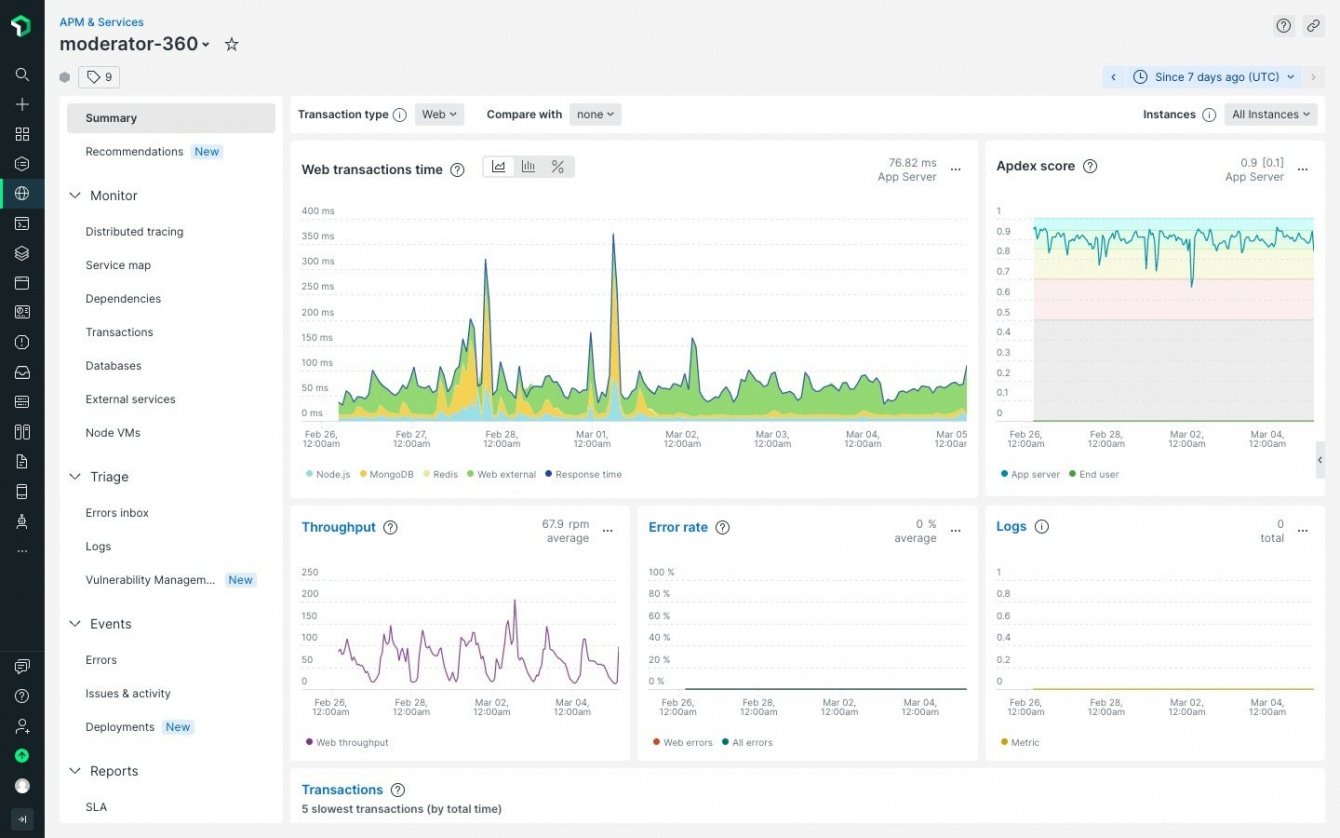Open Distributed tracing in the sidebar
Image resolution: width=1340 pixels, height=838 pixels.
(x=134, y=232)
